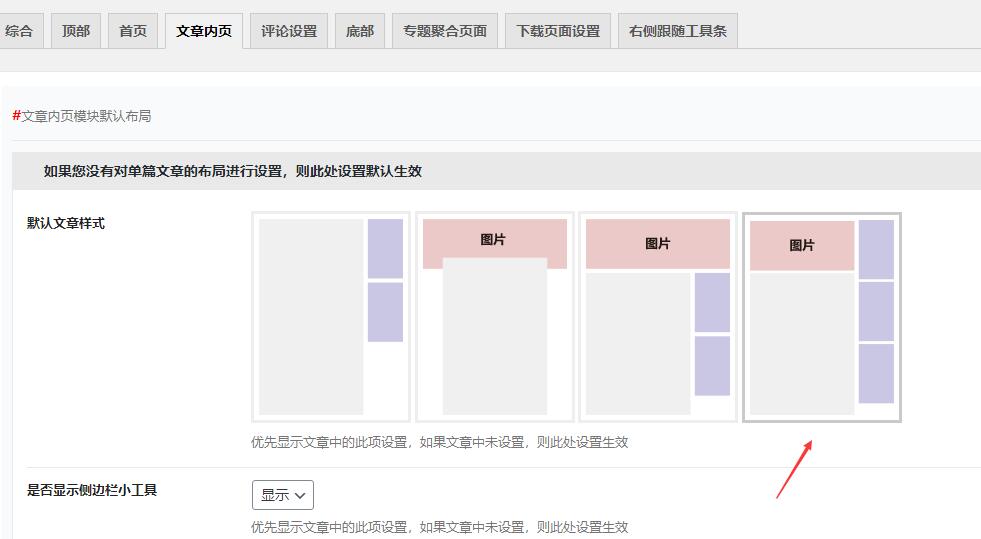Click the 文章内页模块默认布局 section heading
981x539 pixels.
[85, 116]
